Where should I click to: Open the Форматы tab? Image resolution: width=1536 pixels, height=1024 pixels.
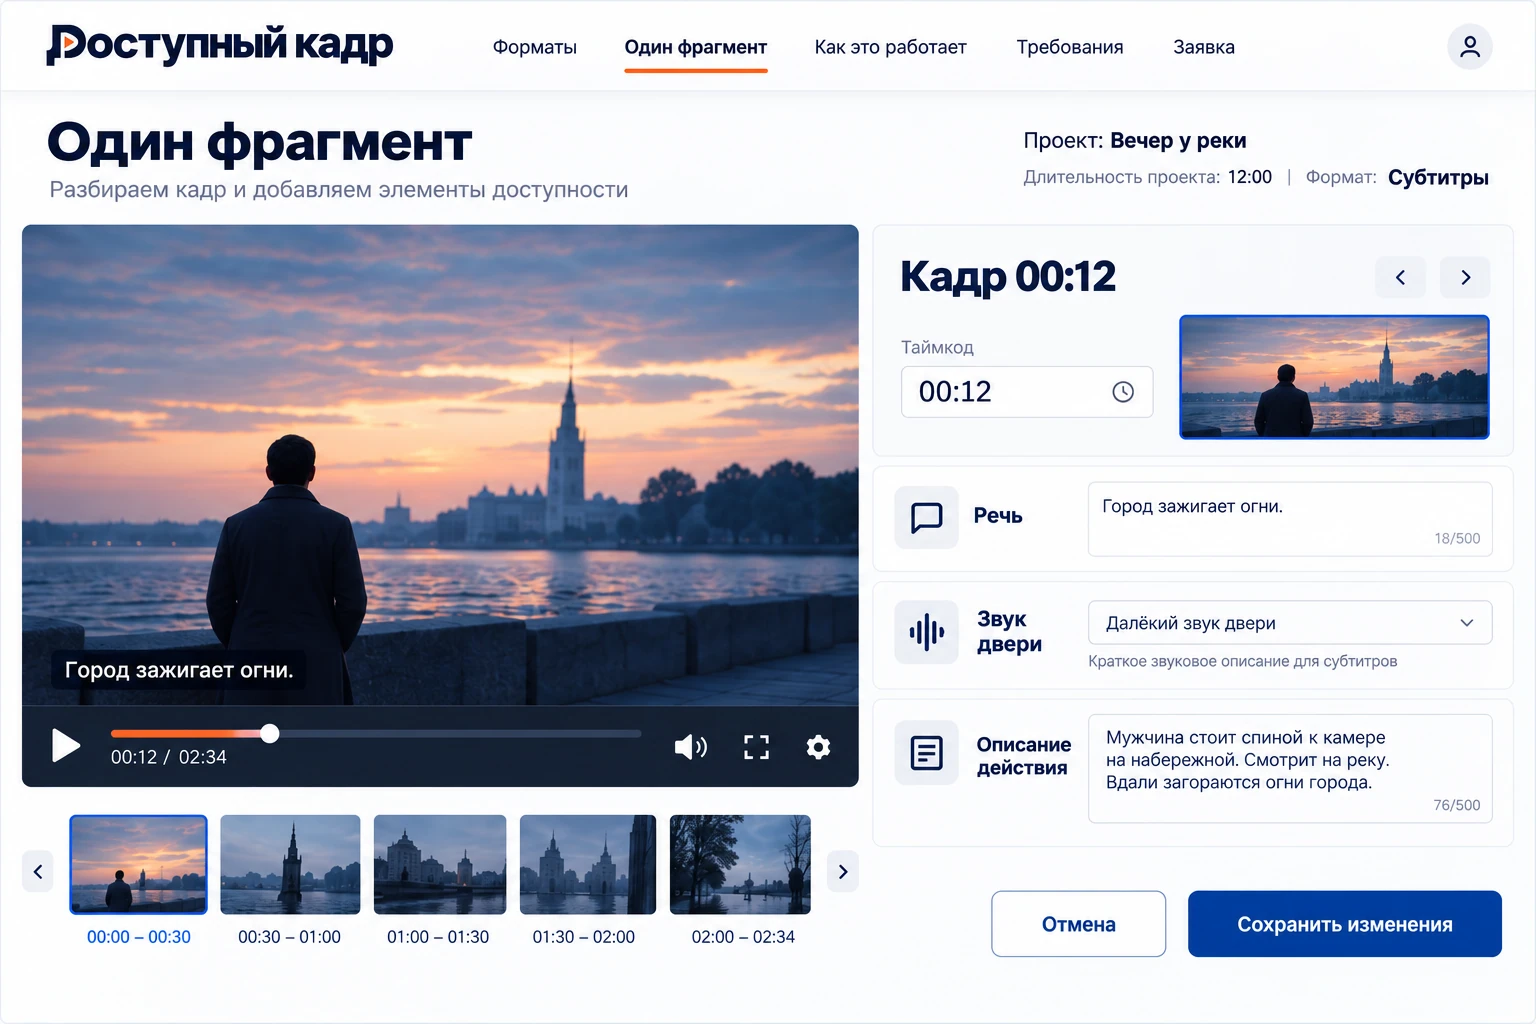pos(535,47)
